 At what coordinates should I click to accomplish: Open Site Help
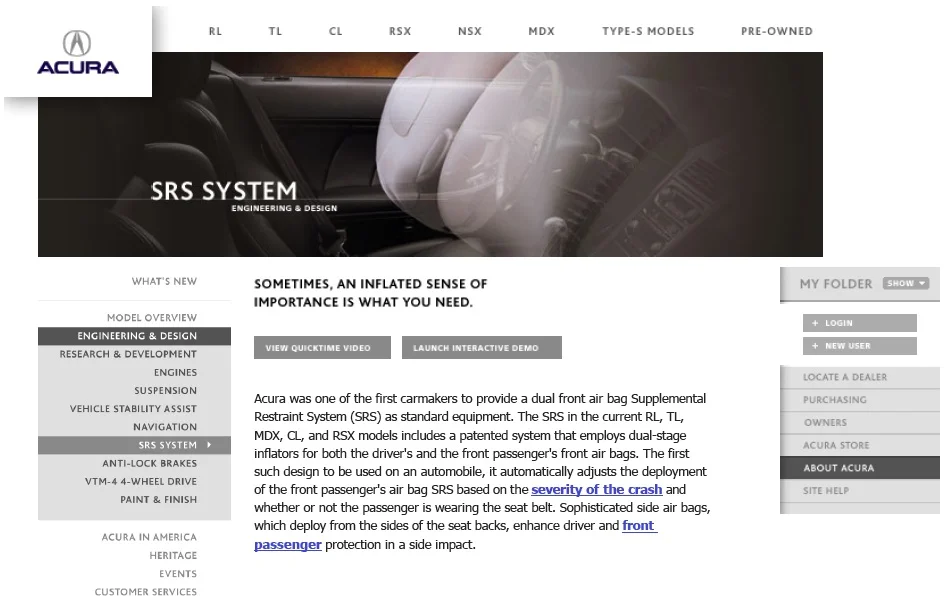tap(860, 491)
